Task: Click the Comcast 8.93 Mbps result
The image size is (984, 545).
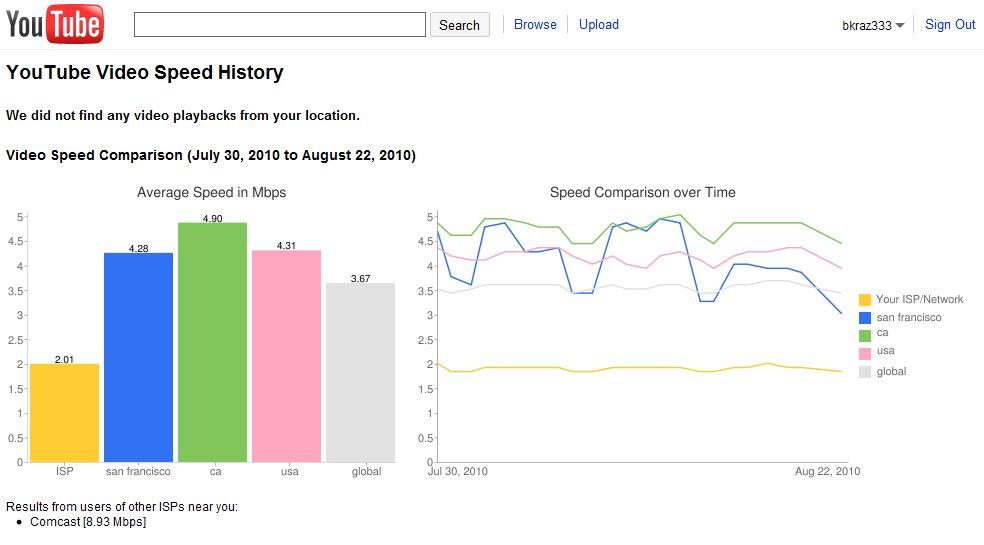Action: click(88, 522)
